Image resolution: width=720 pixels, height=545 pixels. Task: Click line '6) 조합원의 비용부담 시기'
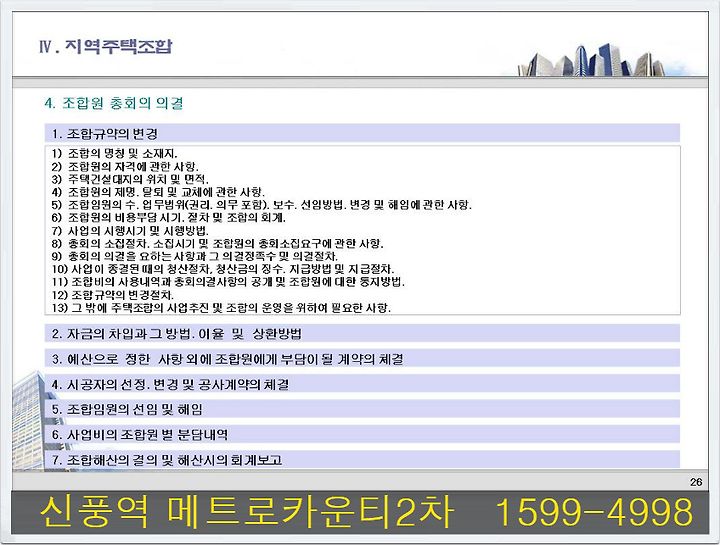[169, 218]
